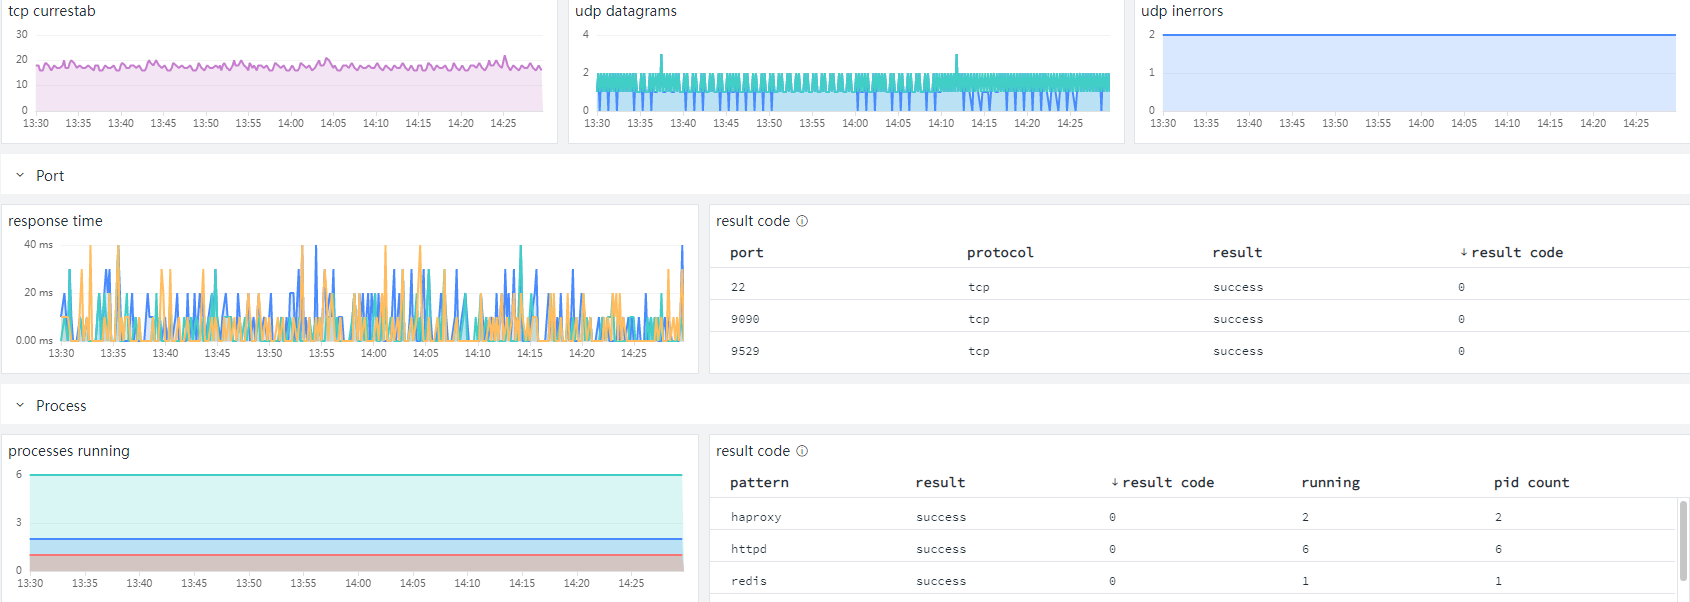Image resolution: width=1690 pixels, height=602 pixels.
Task: Click sort arrow on Port result code column
Action: coord(1464,252)
